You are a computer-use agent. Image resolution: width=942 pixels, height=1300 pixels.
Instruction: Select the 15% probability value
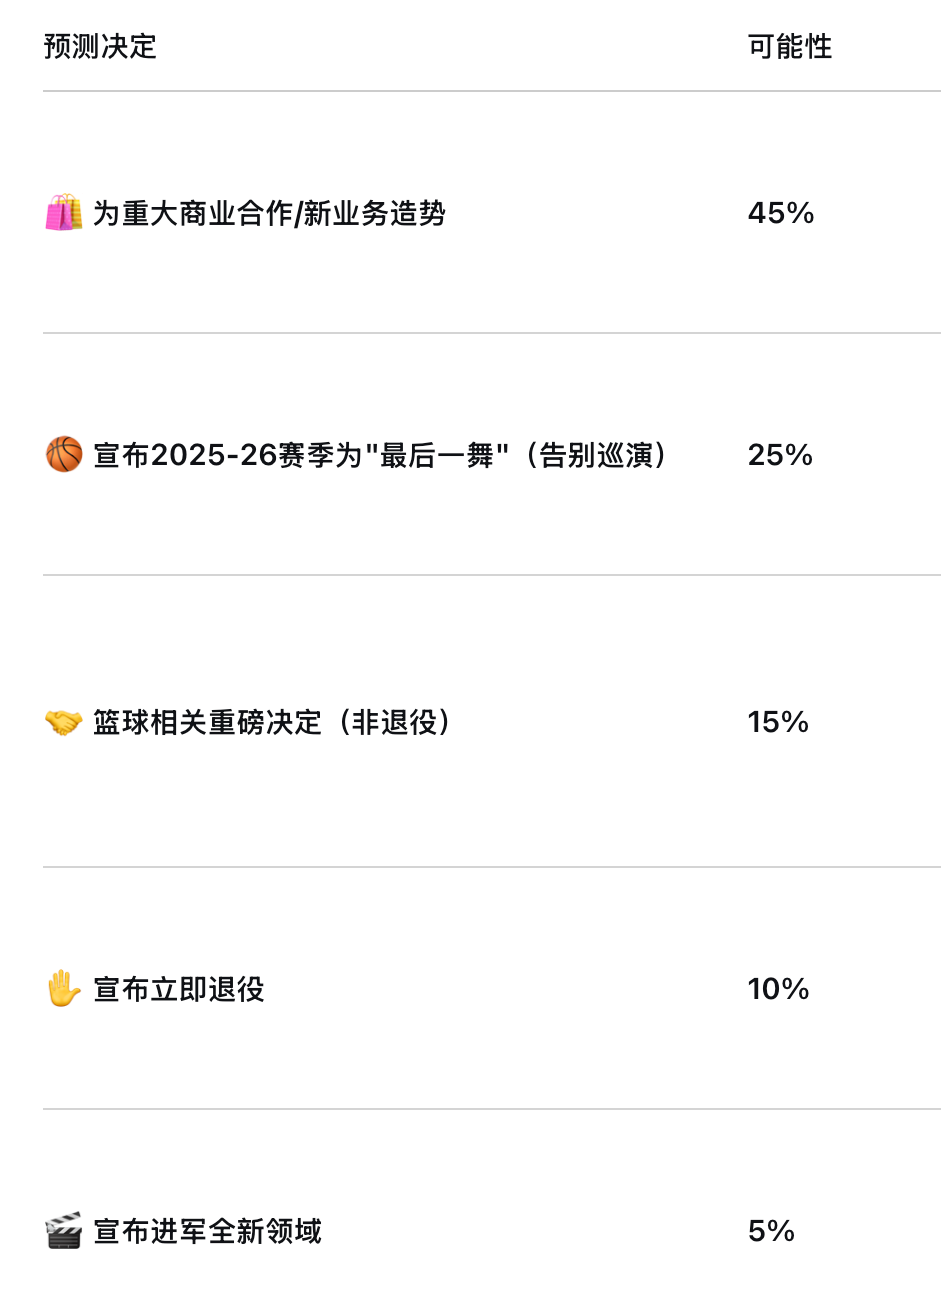tap(778, 722)
